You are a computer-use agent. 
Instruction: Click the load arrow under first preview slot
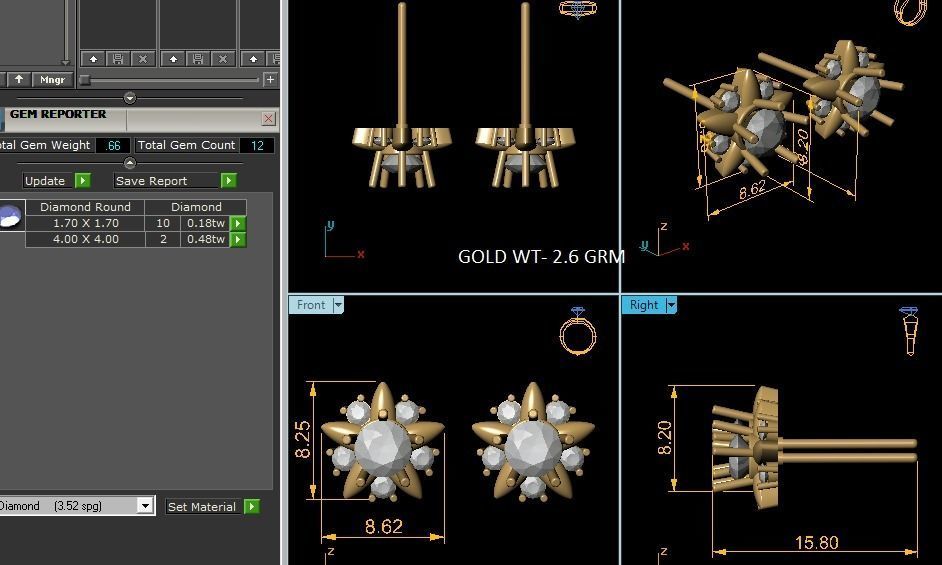[x=93, y=59]
